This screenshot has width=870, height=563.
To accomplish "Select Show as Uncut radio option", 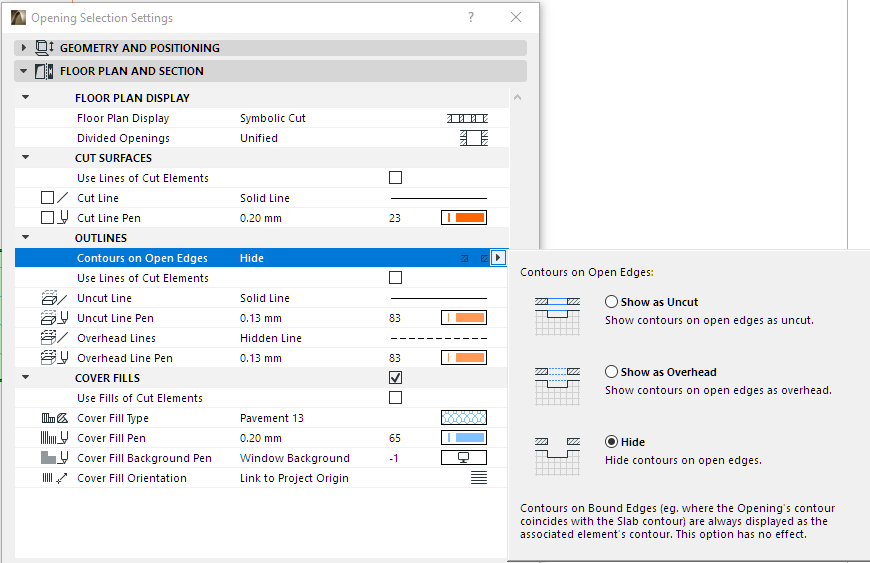I will pos(611,302).
